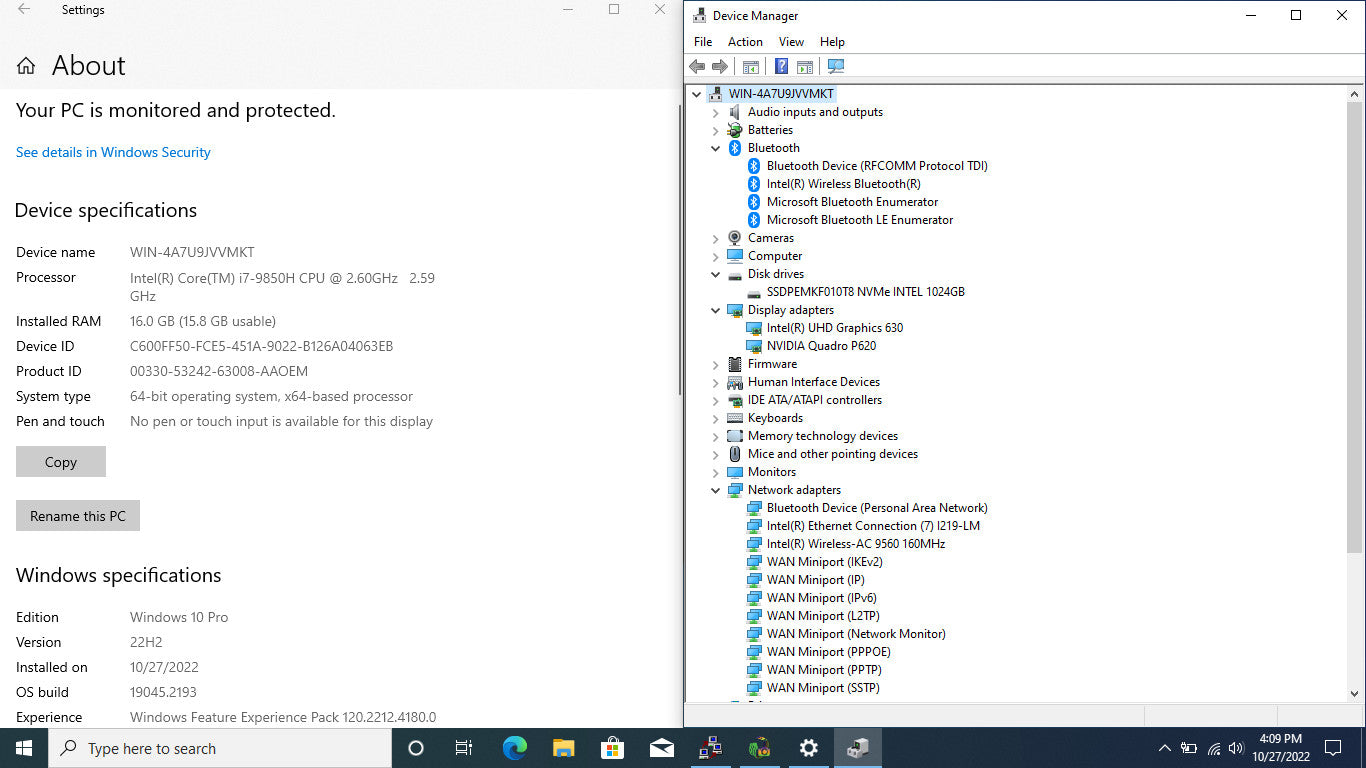Open Microsoft Edge from taskbar
Image resolution: width=1366 pixels, height=768 pixels.
pos(515,748)
